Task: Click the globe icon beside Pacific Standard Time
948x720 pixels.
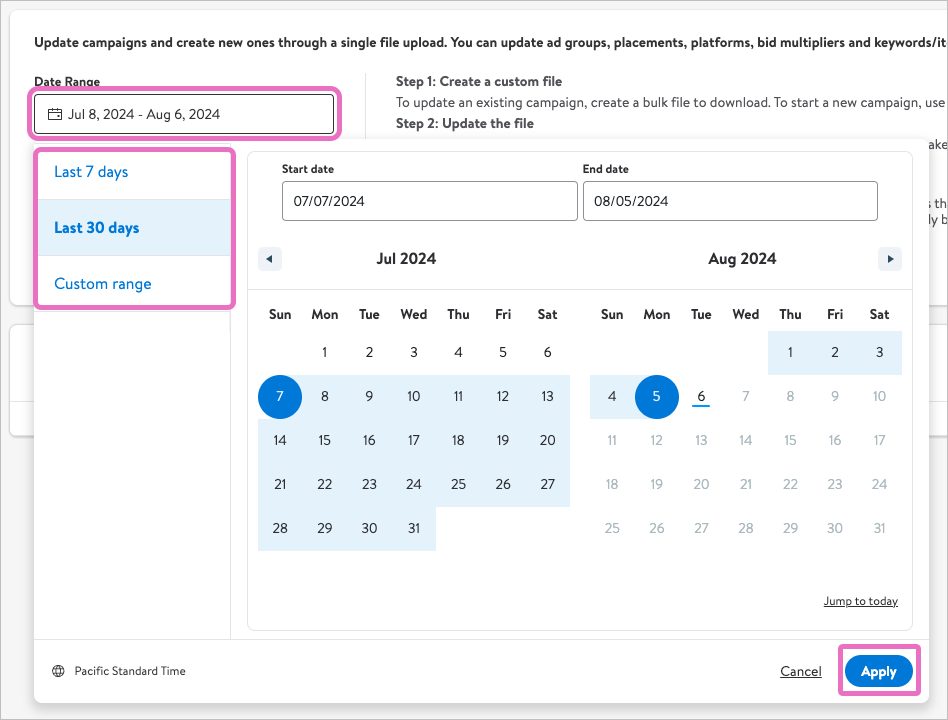Action: (x=59, y=671)
